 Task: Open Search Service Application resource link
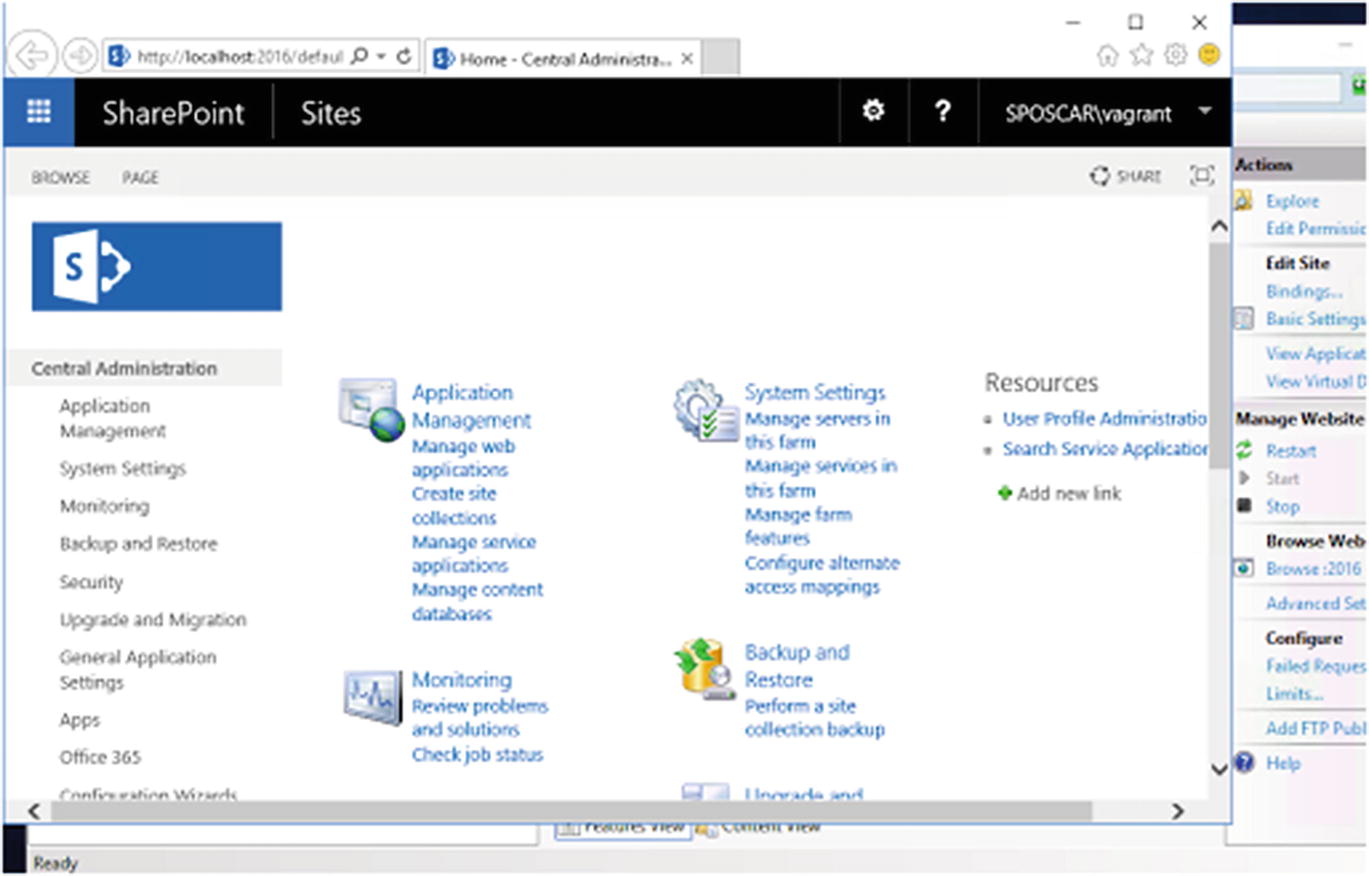pos(1105,449)
